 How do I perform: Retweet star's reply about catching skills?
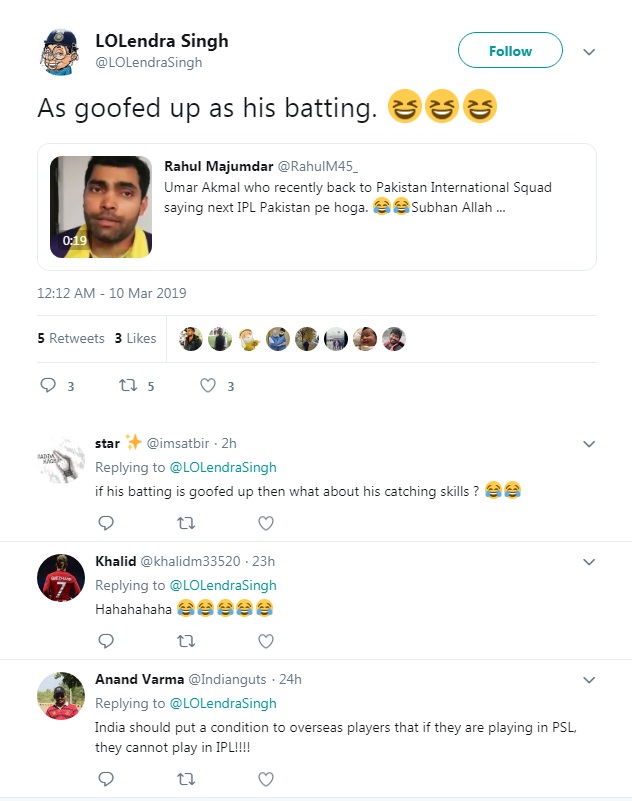[x=186, y=523]
